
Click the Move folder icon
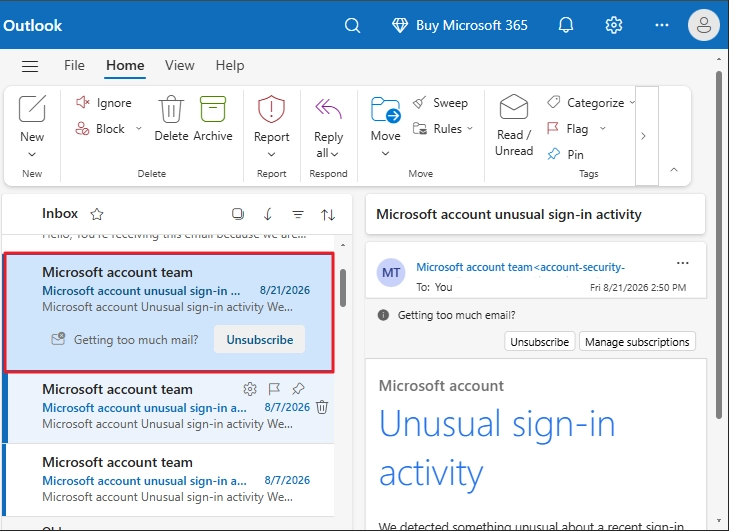385,109
